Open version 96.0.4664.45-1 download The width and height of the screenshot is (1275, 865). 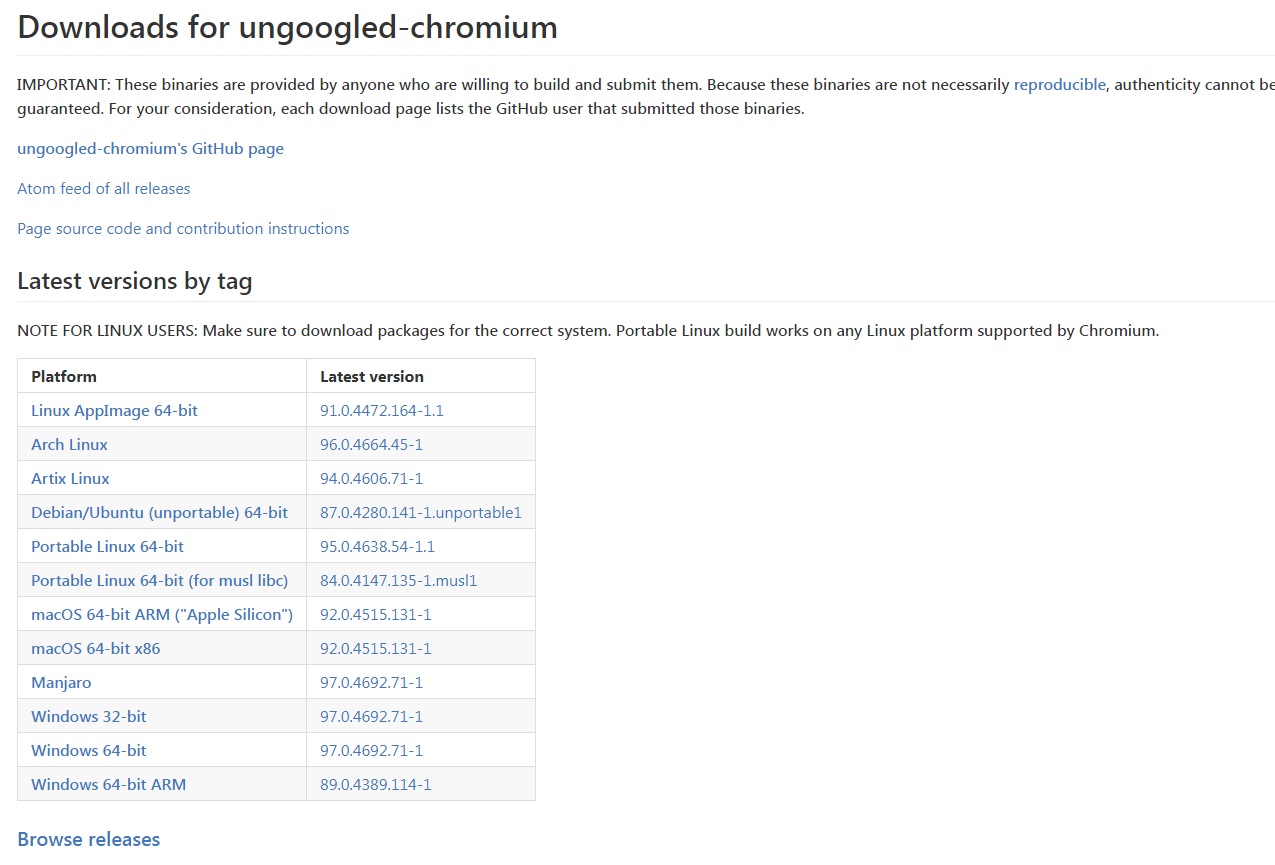click(371, 445)
